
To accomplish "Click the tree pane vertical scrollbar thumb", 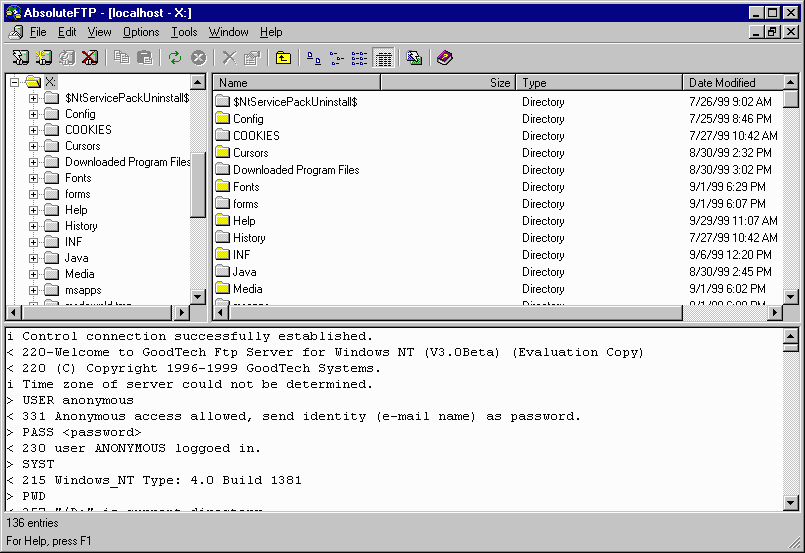I will [x=198, y=185].
